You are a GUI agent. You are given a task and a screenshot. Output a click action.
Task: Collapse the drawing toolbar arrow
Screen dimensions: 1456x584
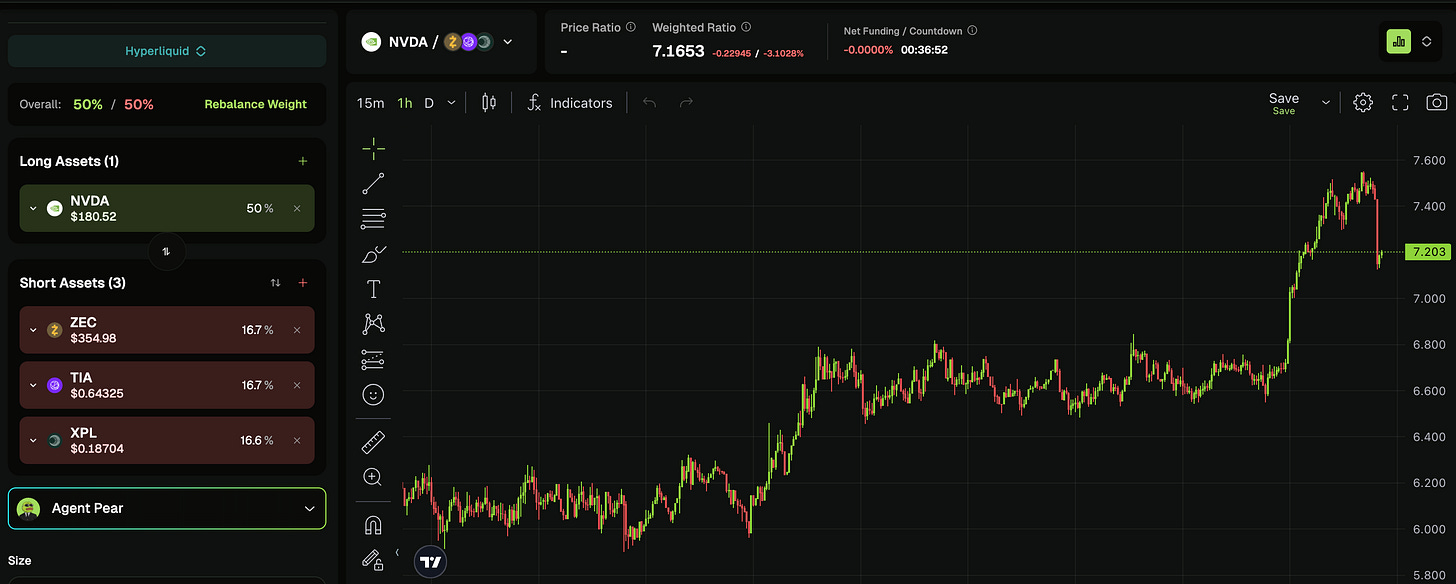397,552
